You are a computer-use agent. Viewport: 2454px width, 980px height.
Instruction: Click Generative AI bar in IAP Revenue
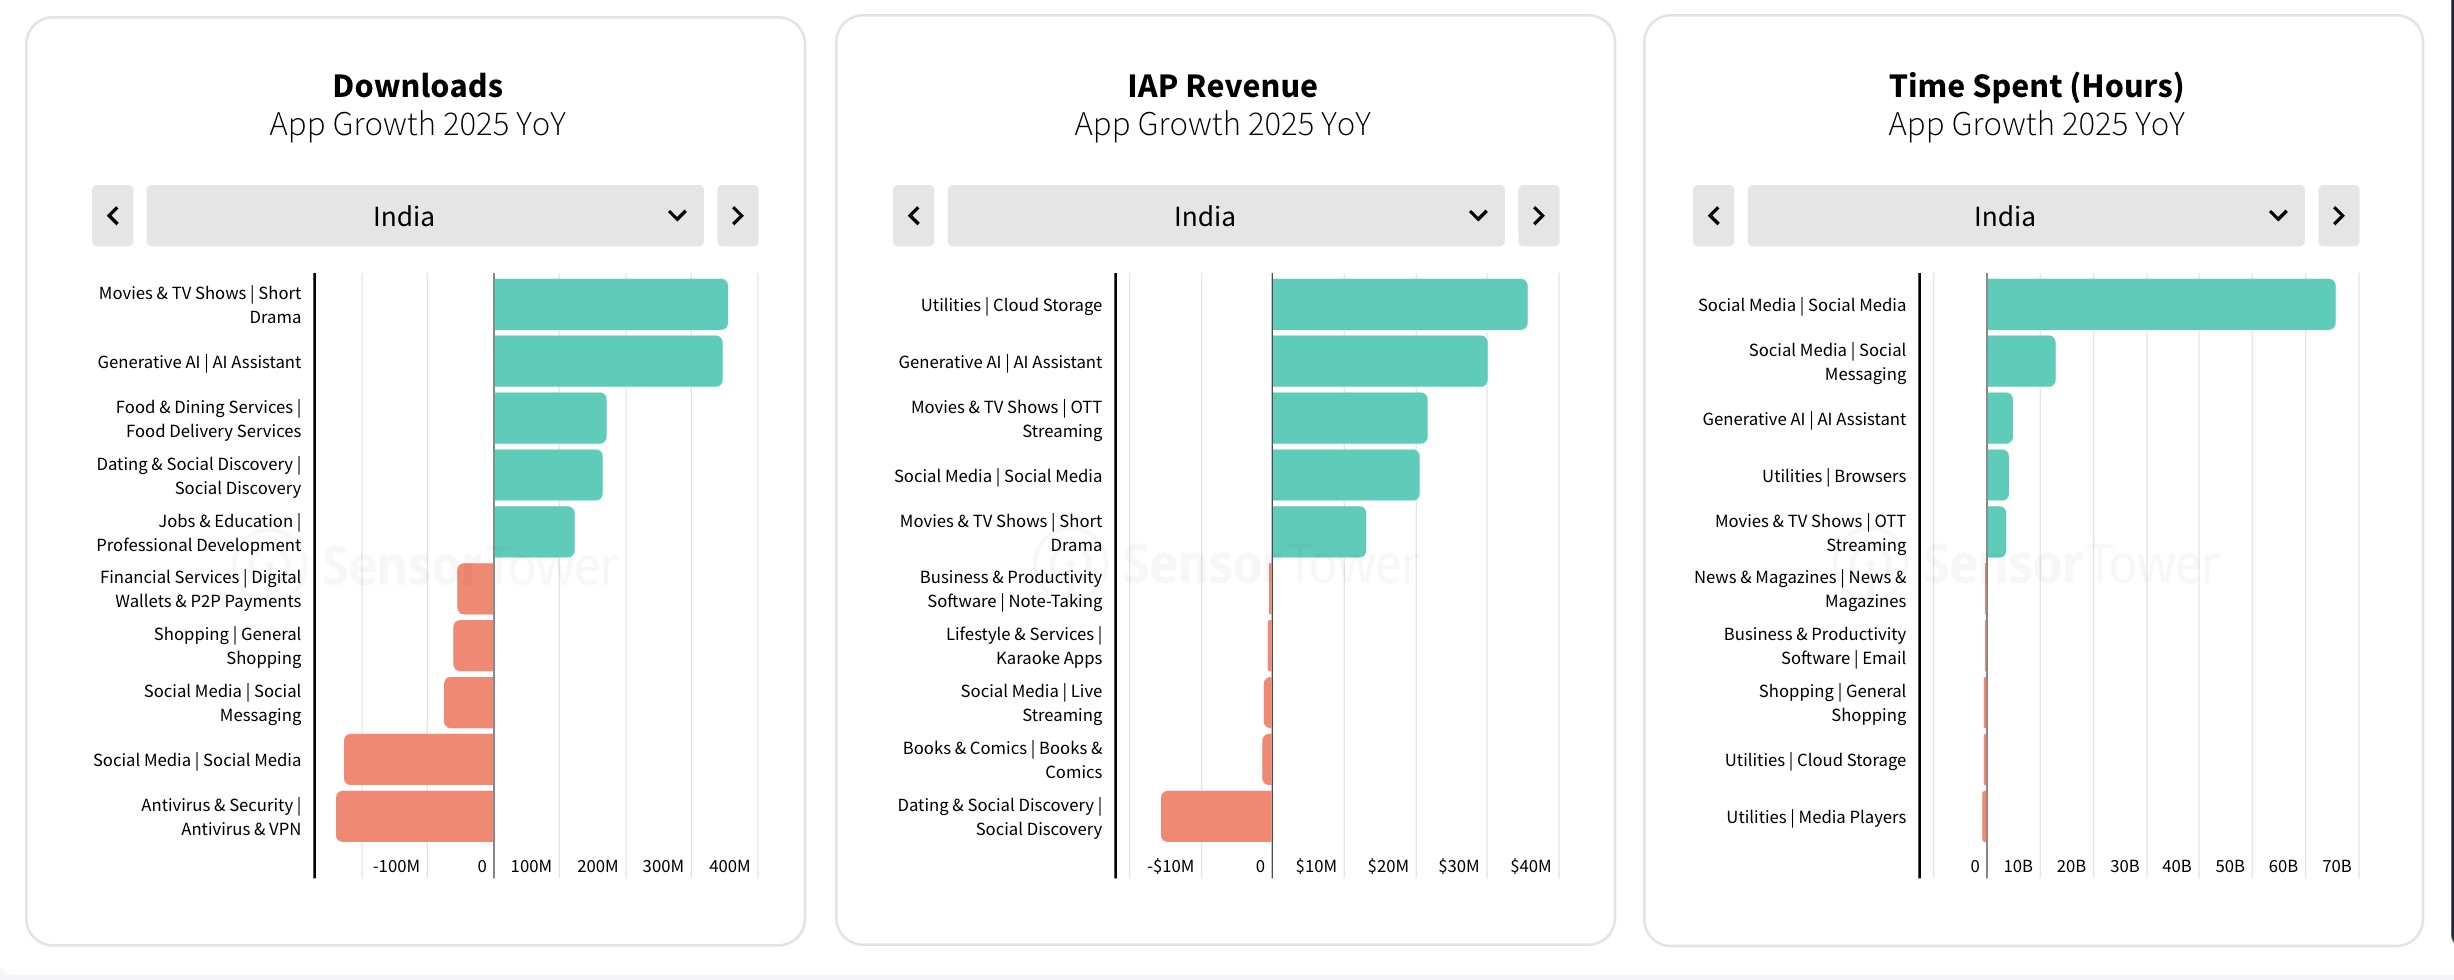click(x=1379, y=361)
